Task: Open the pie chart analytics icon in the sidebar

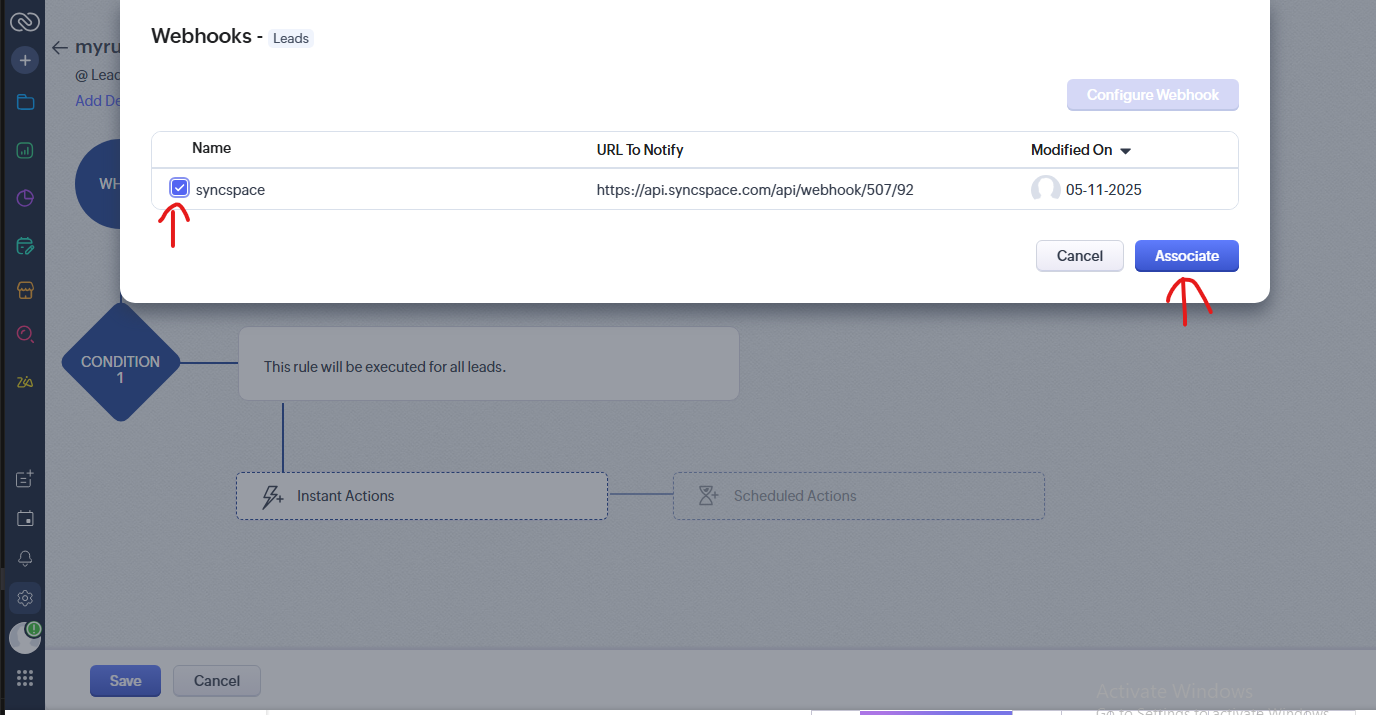Action: [25, 198]
